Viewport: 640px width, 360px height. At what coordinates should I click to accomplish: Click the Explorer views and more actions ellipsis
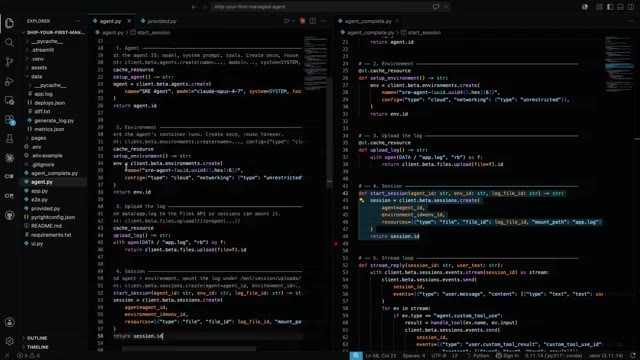tap(78, 21)
